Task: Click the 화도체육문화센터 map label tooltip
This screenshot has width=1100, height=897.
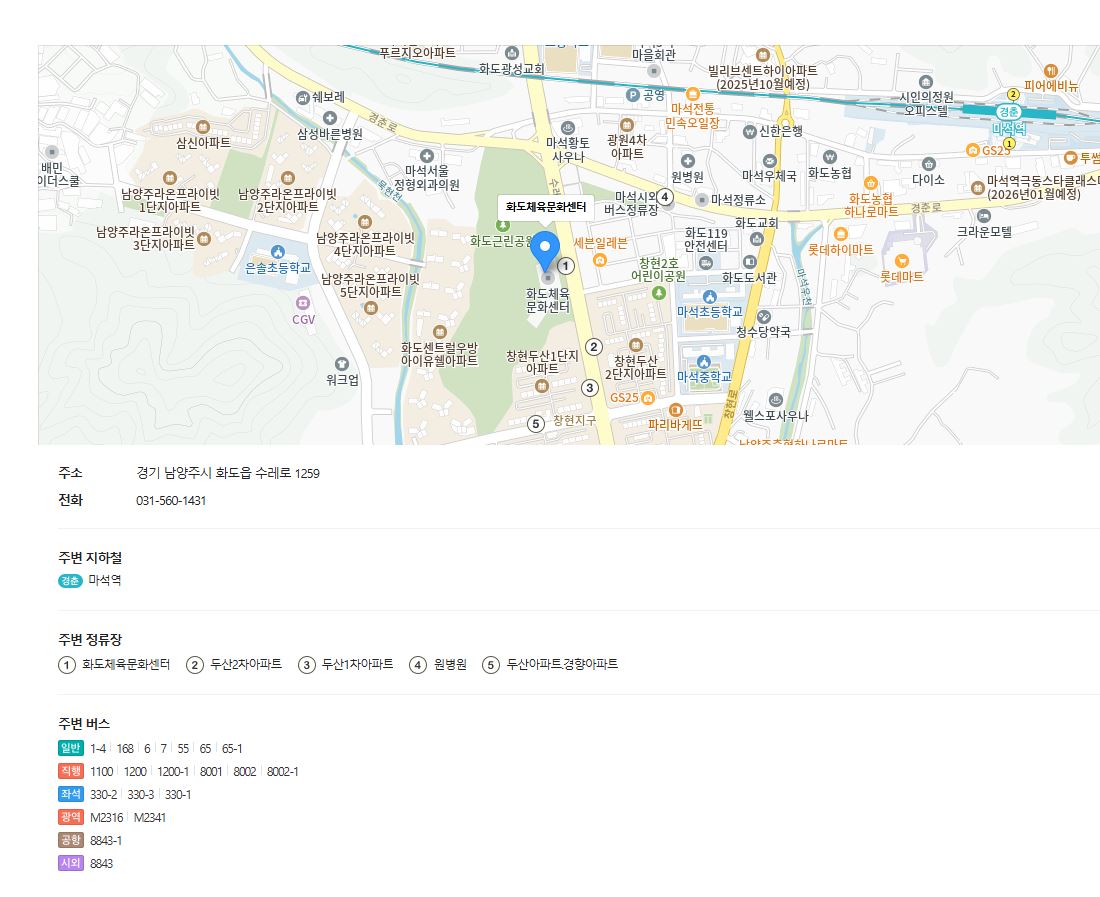Action: click(545, 207)
